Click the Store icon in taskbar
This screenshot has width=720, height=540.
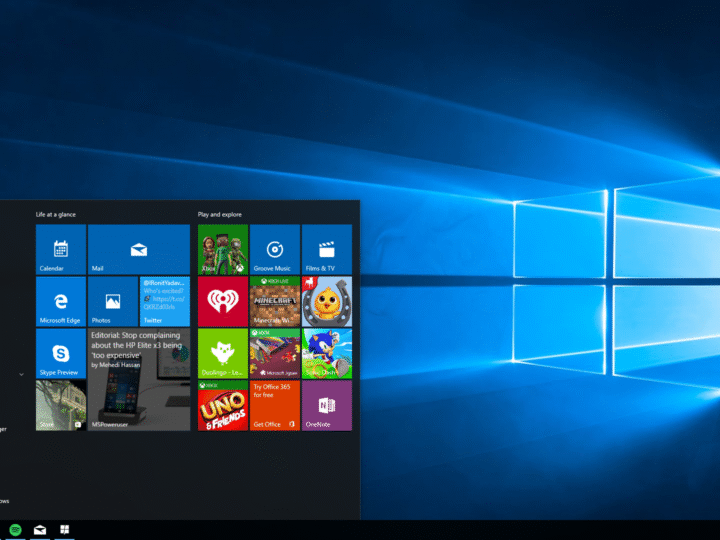(x=65, y=530)
